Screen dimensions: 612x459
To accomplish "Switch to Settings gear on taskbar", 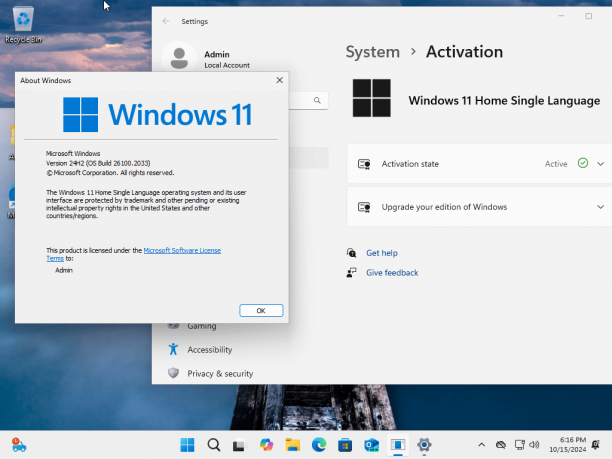I will click(x=424, y=445).
